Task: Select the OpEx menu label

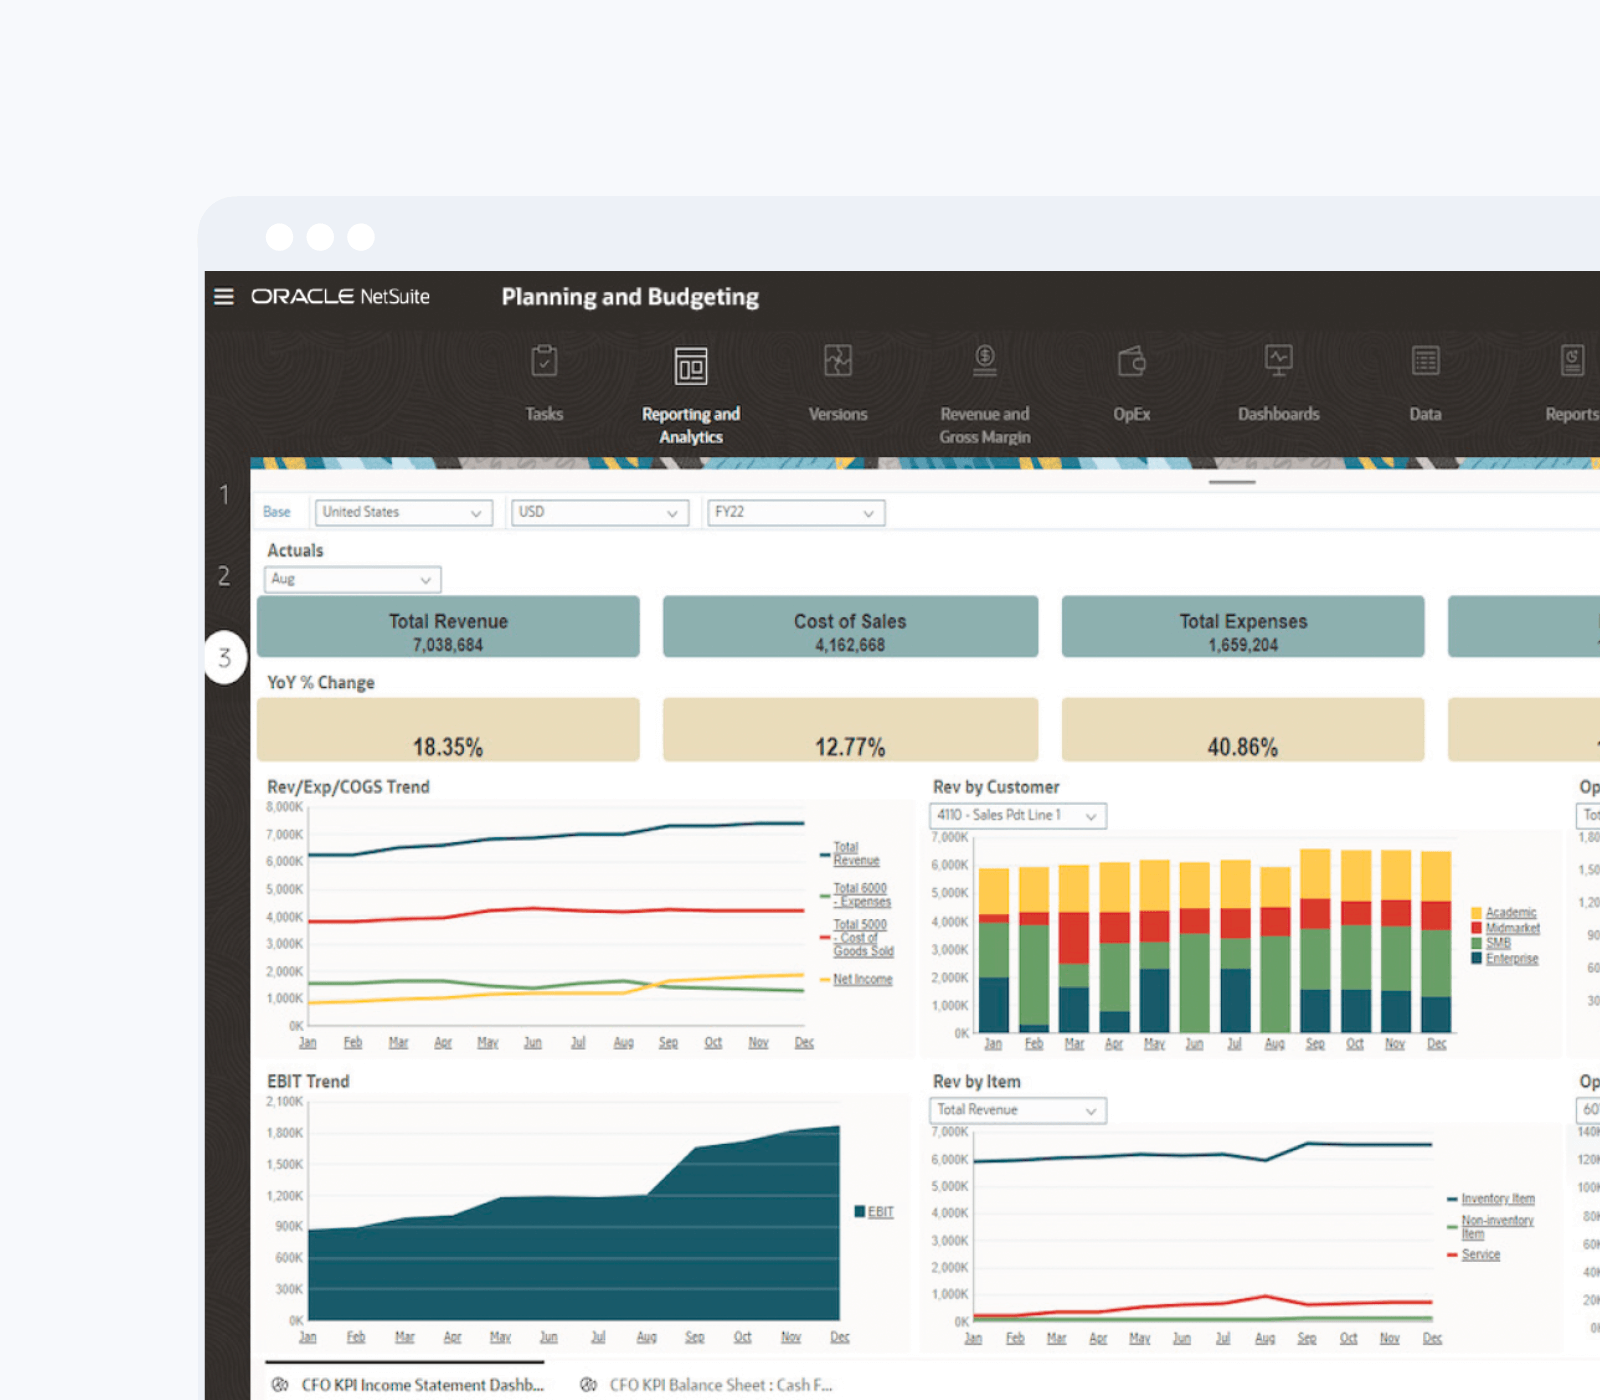Action: pos(1132,414)
